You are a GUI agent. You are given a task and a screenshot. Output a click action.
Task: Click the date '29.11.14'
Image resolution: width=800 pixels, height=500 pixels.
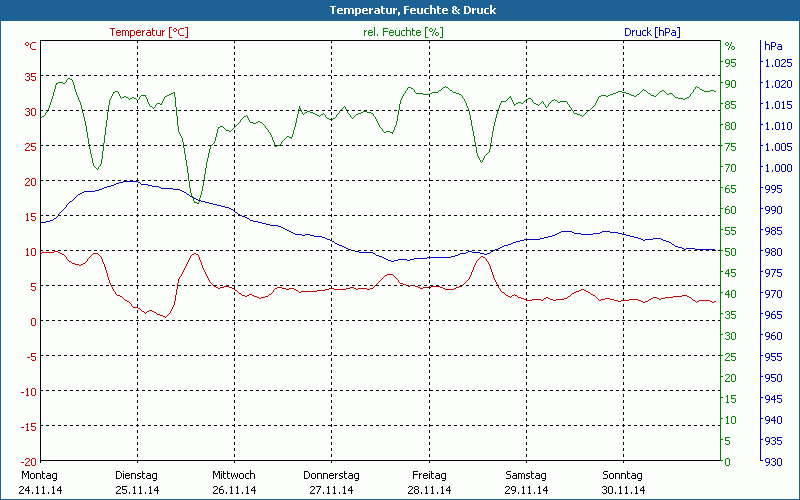(x=526, y=490)
